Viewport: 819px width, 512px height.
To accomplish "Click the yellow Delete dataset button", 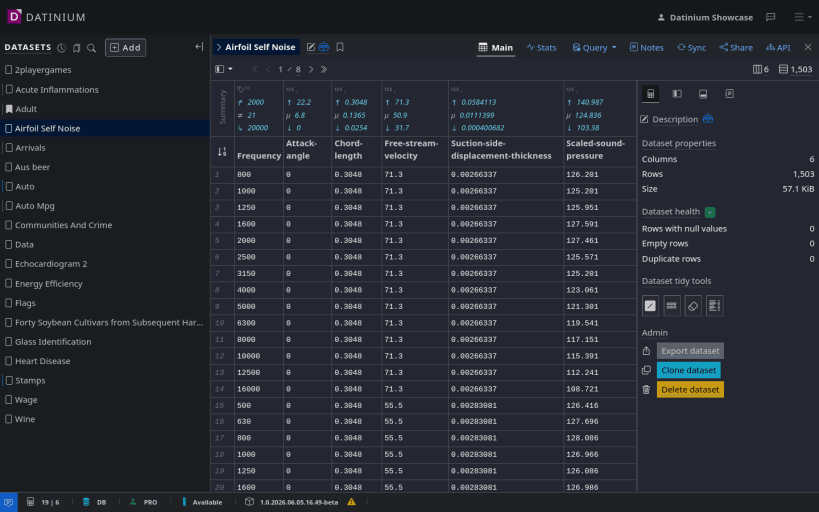I will (x=690, y=389).
